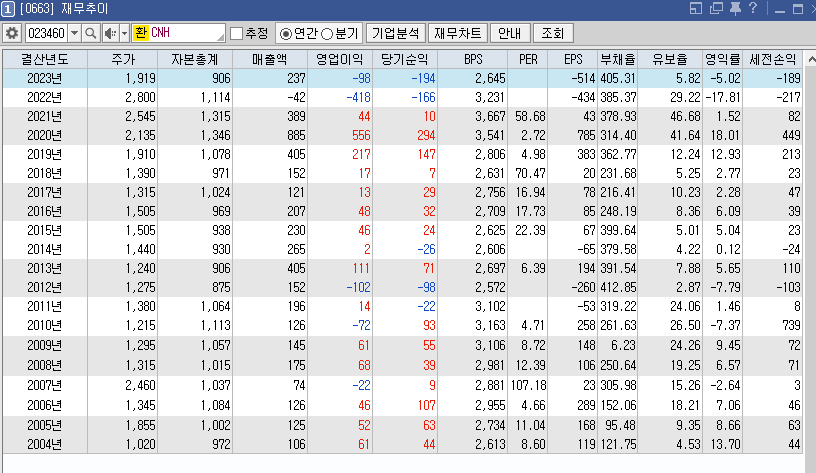The width and height of the screenshot is (816, 473).
Task: Expand the stock code 023460 dropdown
Action: [x=74, y=33]
